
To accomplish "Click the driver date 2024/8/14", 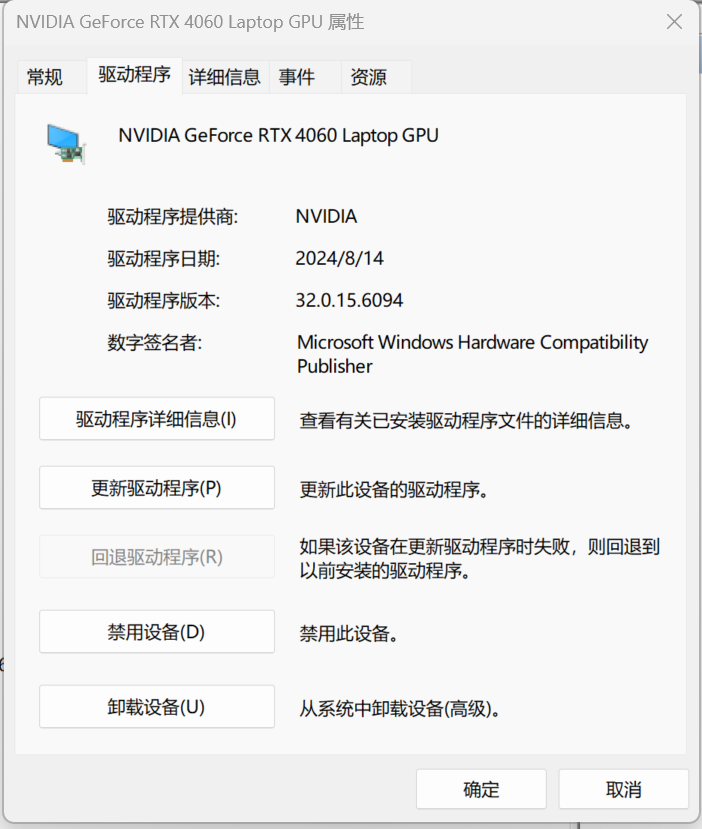I will coord(339,259).
